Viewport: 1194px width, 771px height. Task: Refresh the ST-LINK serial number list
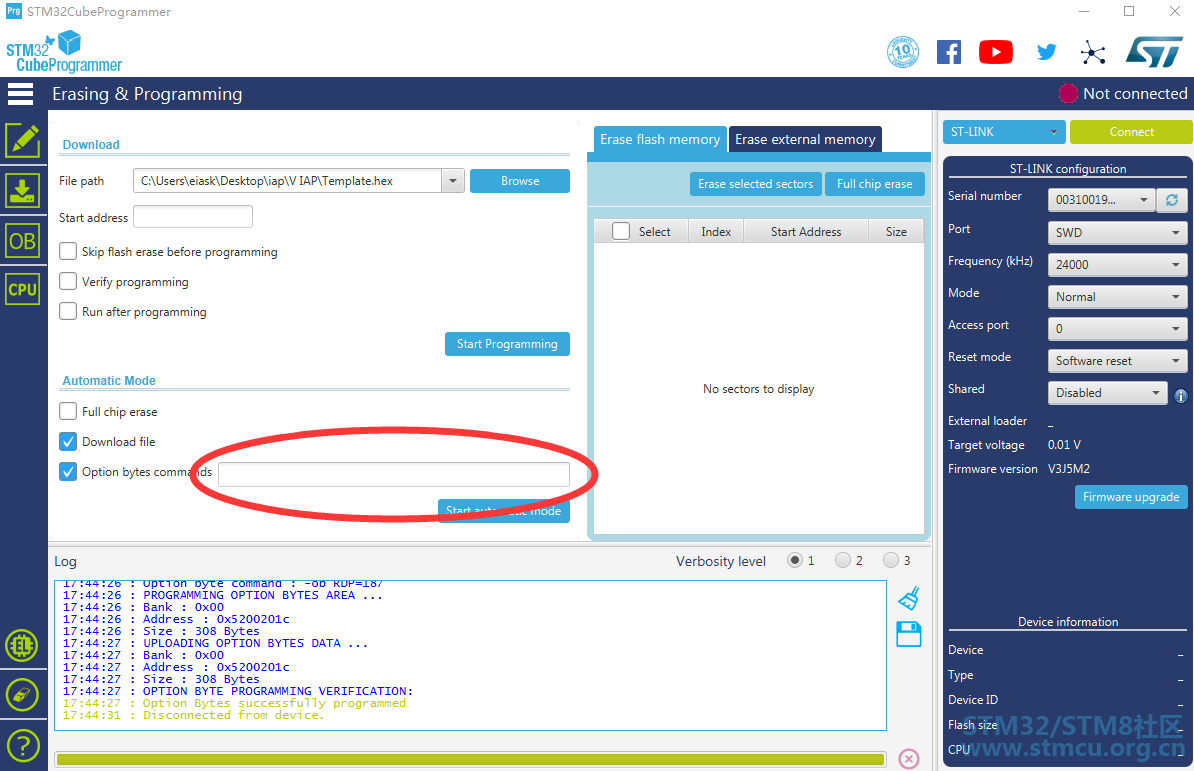pos(1172,200)
